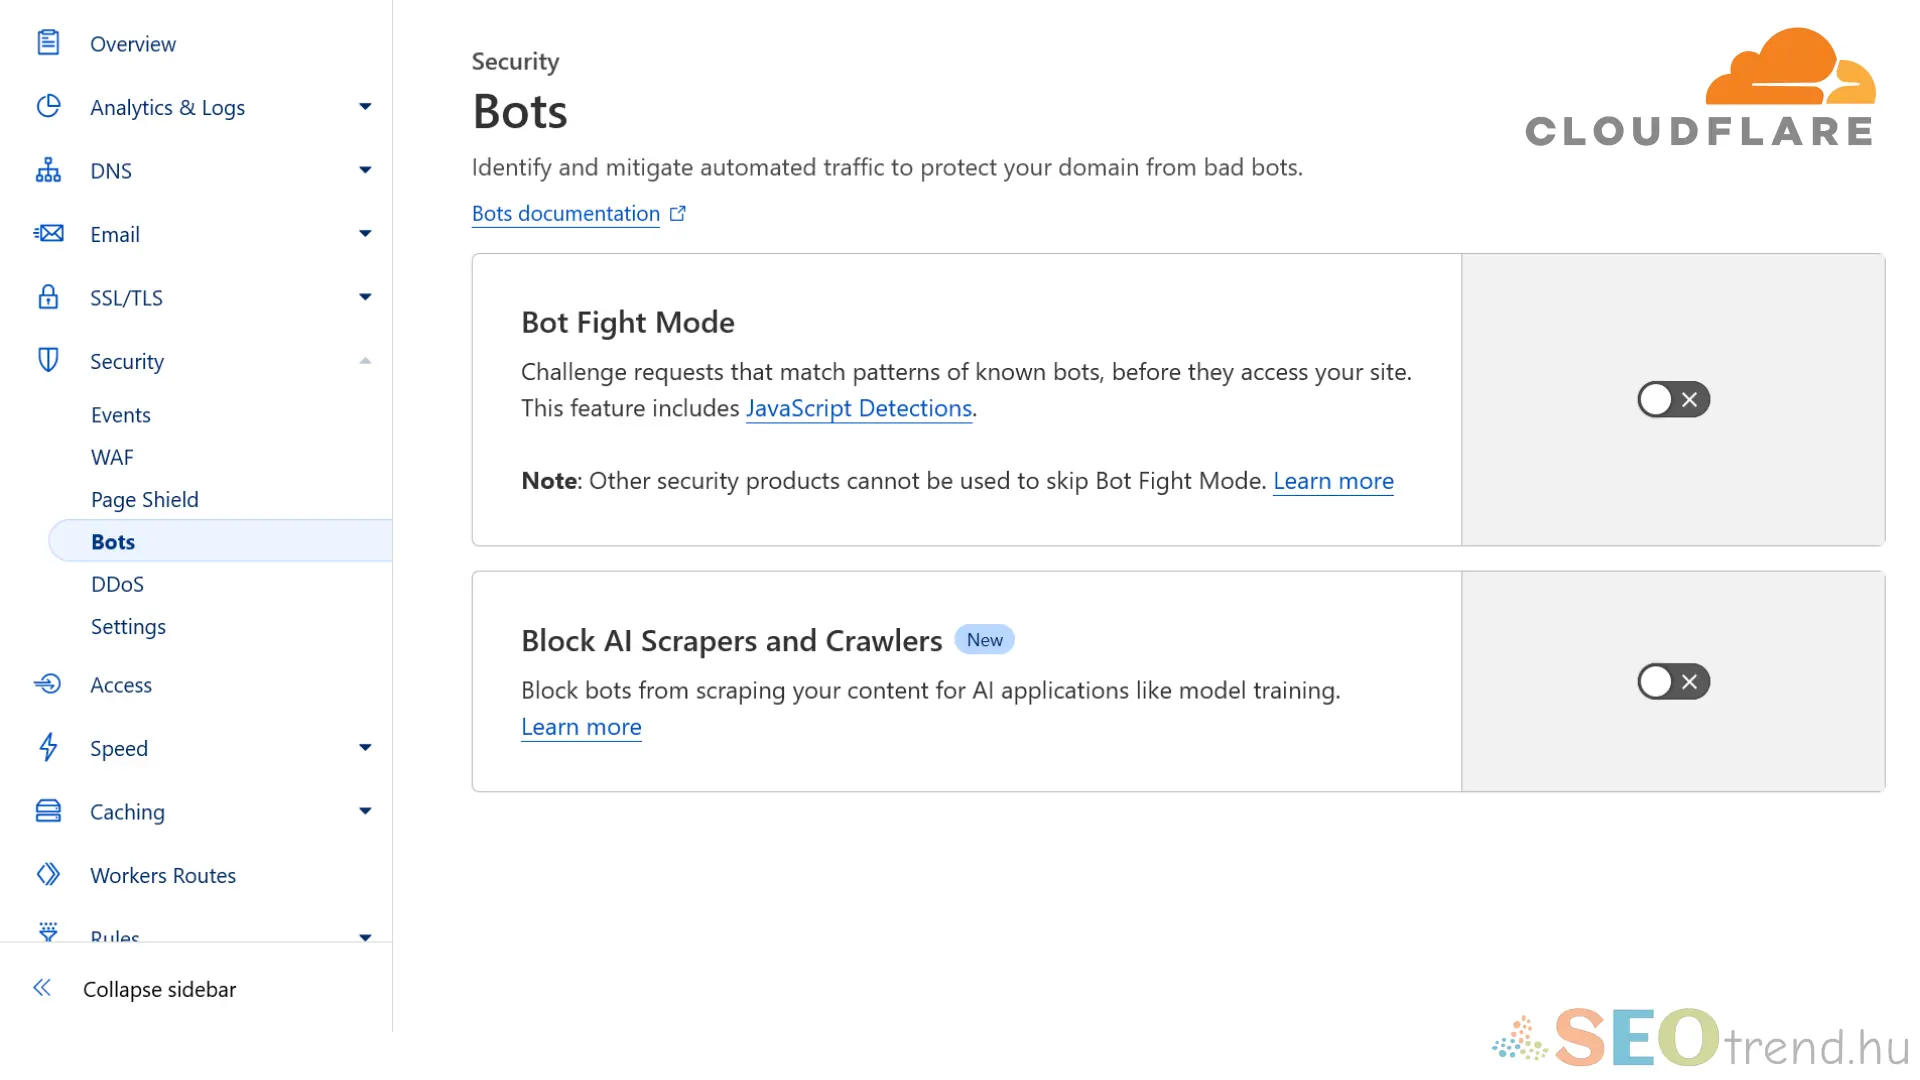1920x1080 pixels.
Task: Expand the Analytics & Logs dropdown arrow
Action: (x=365, y=107)
